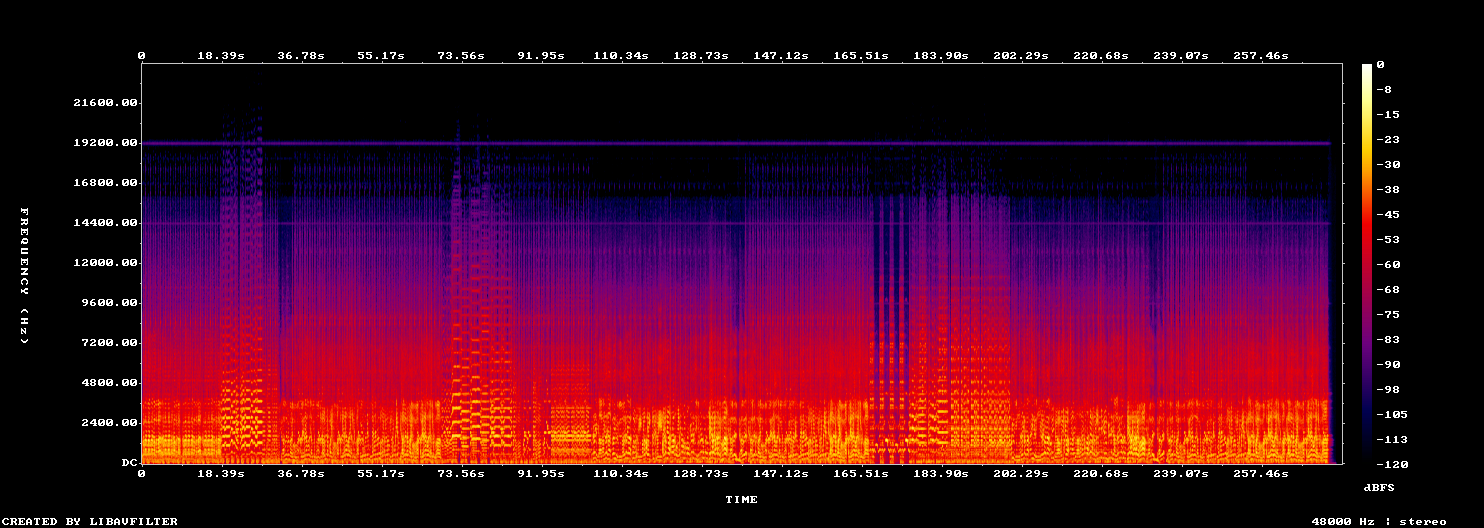Click the -120 value on dBFS legend
Image resolution: width=1484 pixels, height=528 pixels.
[x=1391, y=464]
